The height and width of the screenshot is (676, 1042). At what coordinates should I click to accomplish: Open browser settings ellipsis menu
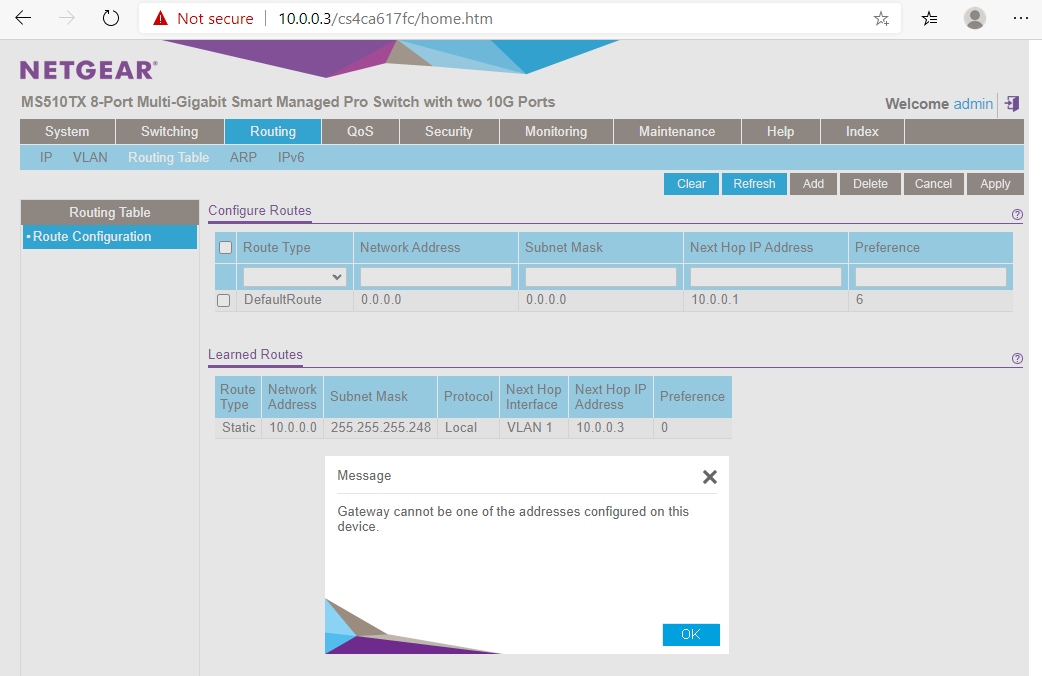pyautogui.click(x=1021, y=18)
